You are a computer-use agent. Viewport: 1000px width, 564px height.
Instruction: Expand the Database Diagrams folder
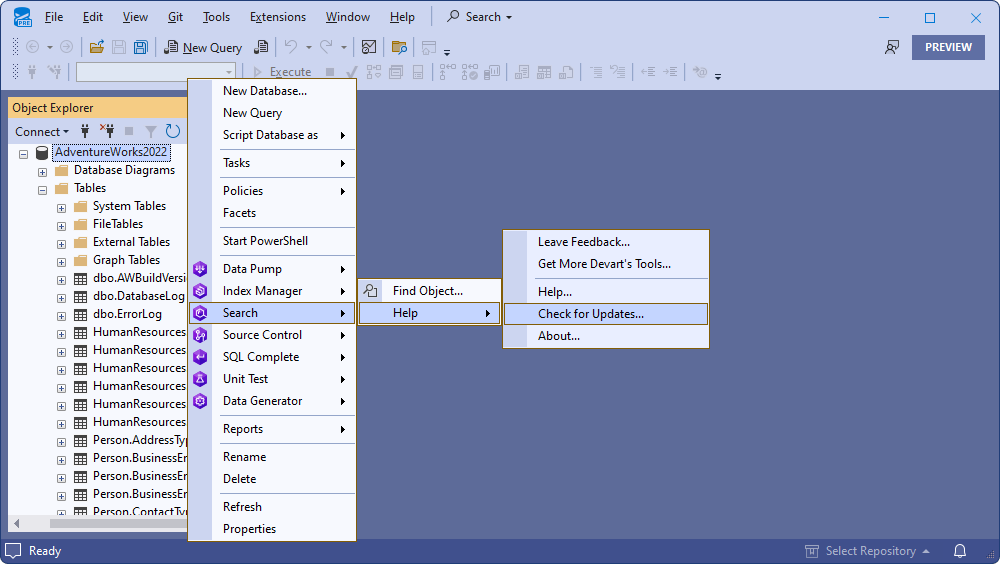click(43, 171)
